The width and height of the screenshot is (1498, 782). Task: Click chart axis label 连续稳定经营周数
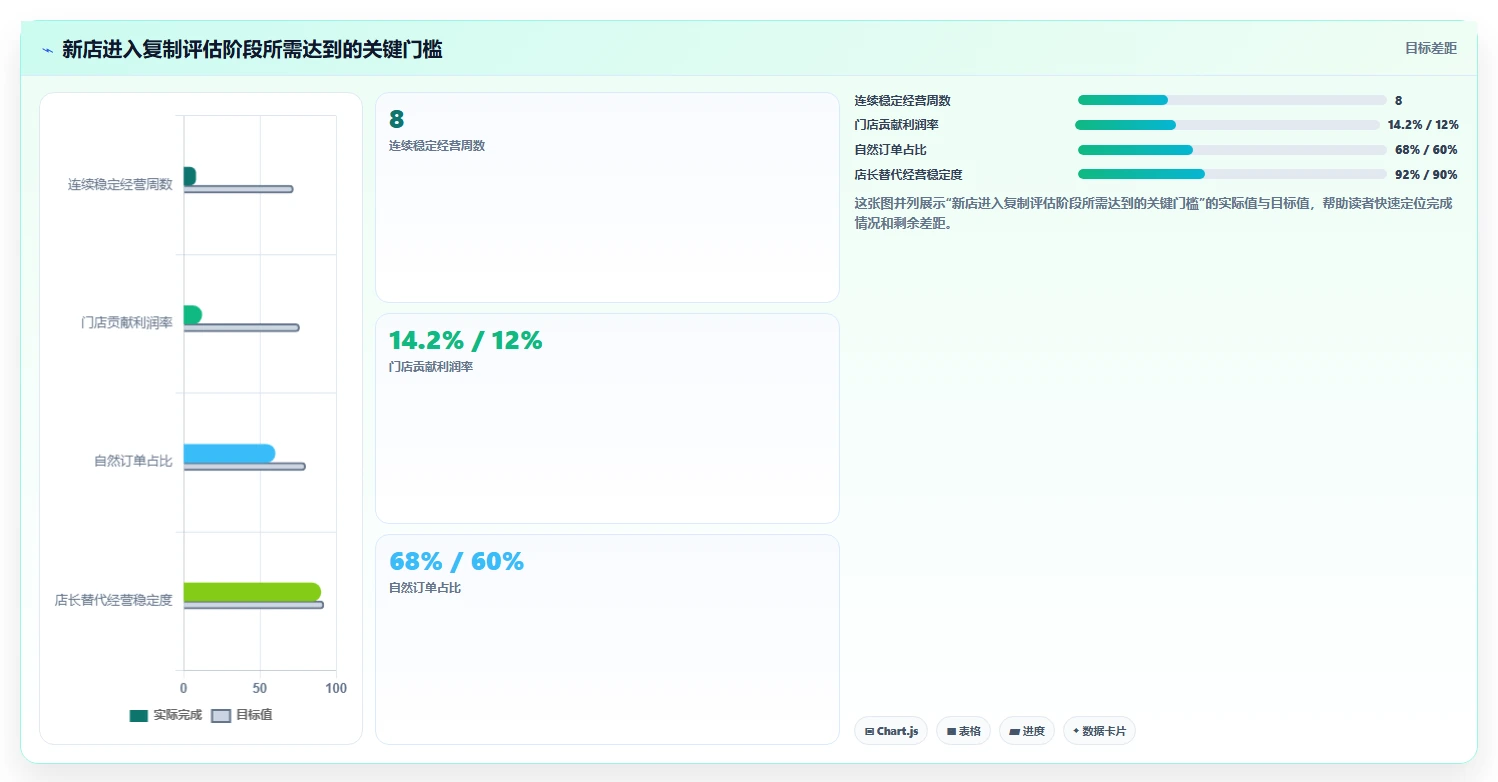(120, 184)
